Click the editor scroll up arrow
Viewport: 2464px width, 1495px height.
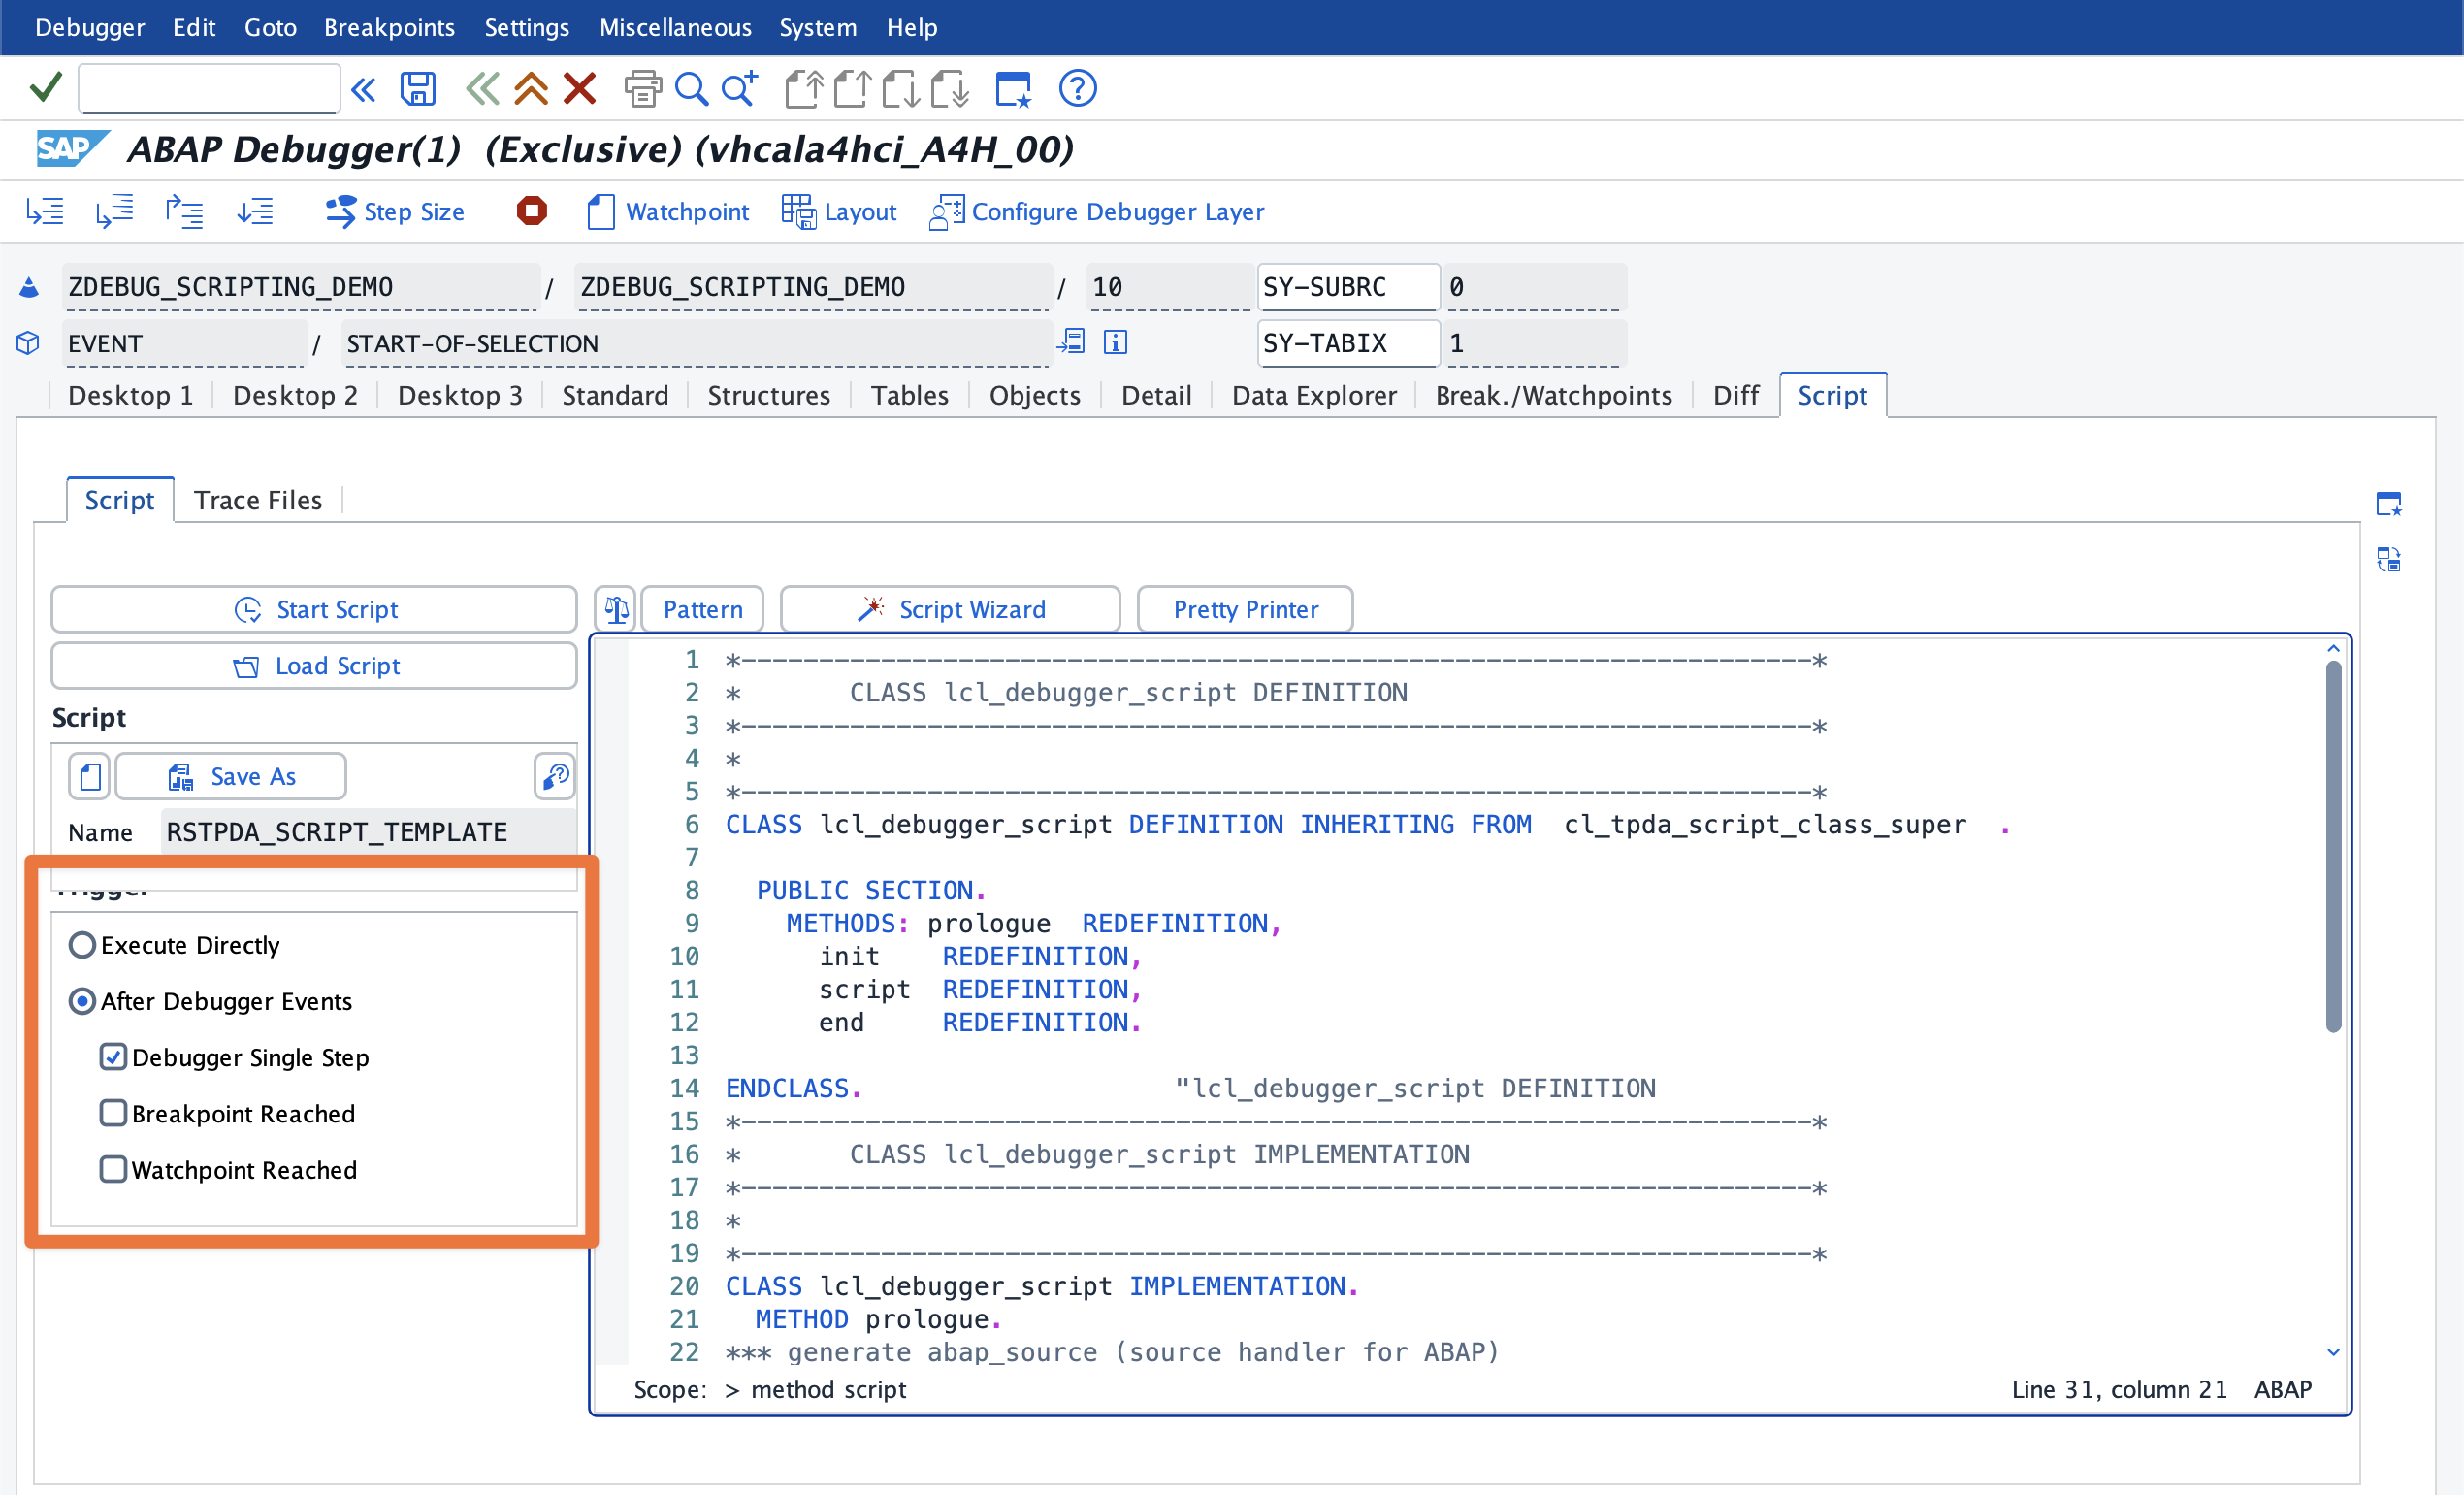(2334, 648)
